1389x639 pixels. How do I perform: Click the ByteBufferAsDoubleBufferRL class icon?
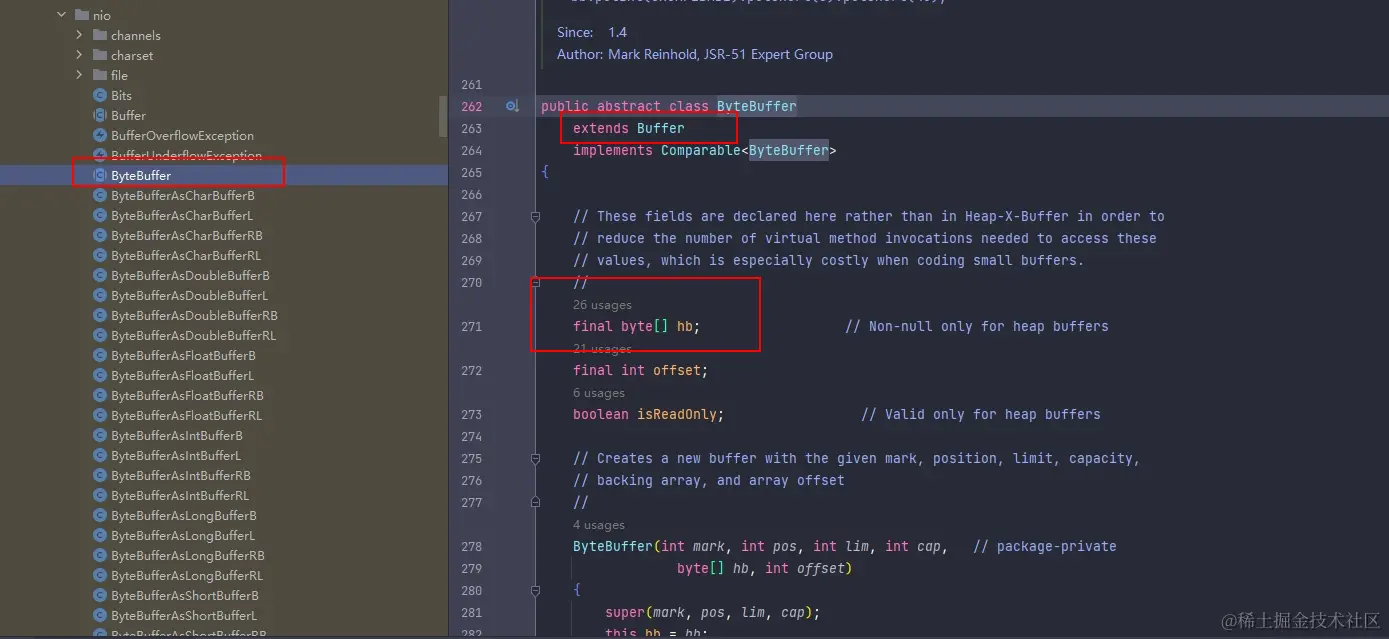(100, 335)
